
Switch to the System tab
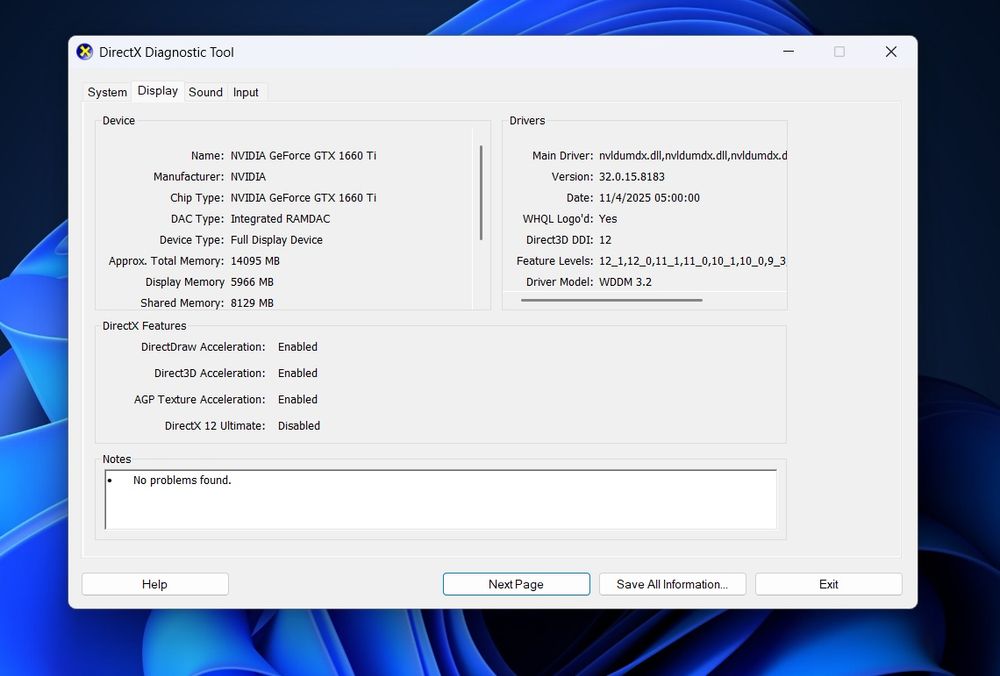click(x=107, y=92)
